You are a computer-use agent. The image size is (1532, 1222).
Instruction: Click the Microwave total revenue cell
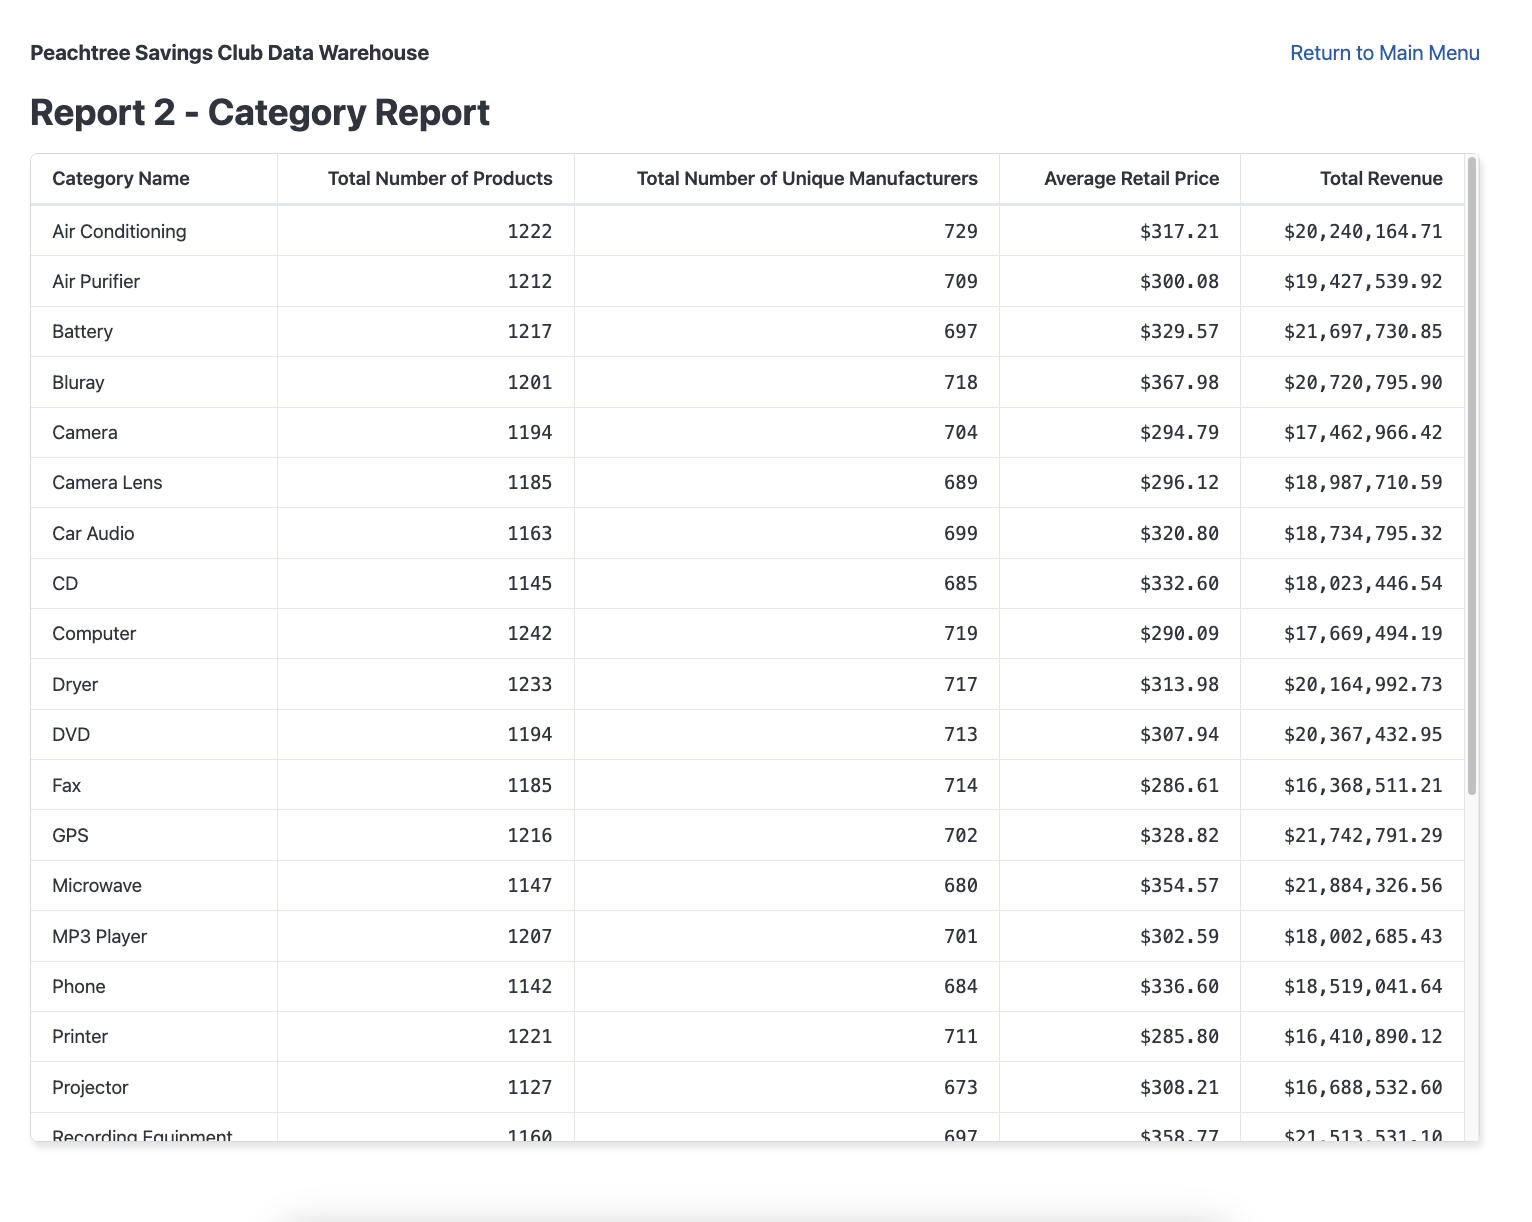(x=1363, y=885)
